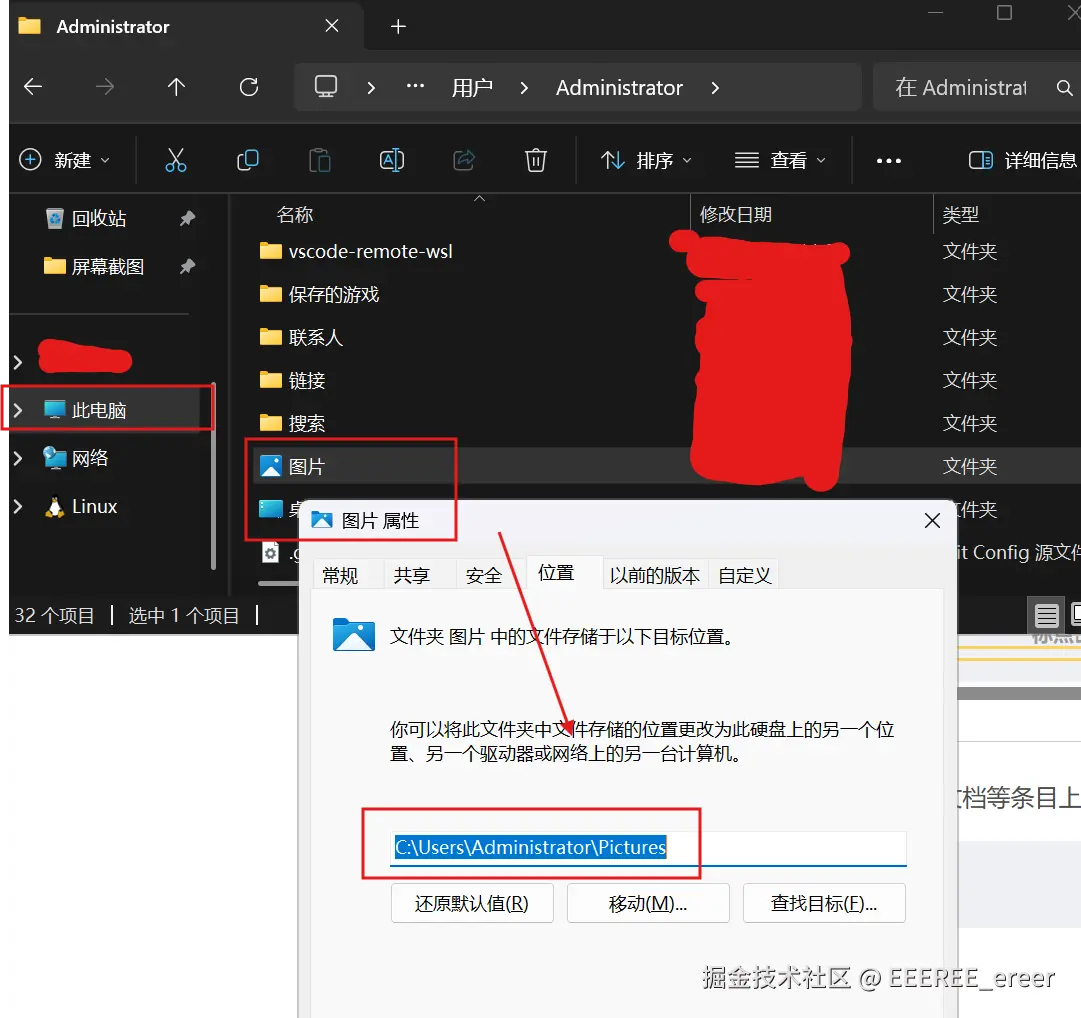
Task: Click the path field C:\Users\Administrator\Pictures
Action: click(x=648, y=848)
